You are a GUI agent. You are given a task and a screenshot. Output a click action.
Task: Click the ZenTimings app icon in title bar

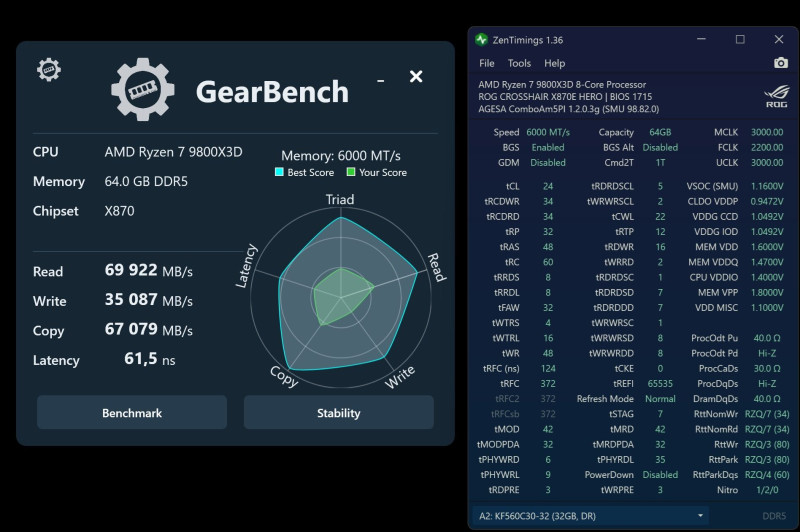(x=481, y=40)
